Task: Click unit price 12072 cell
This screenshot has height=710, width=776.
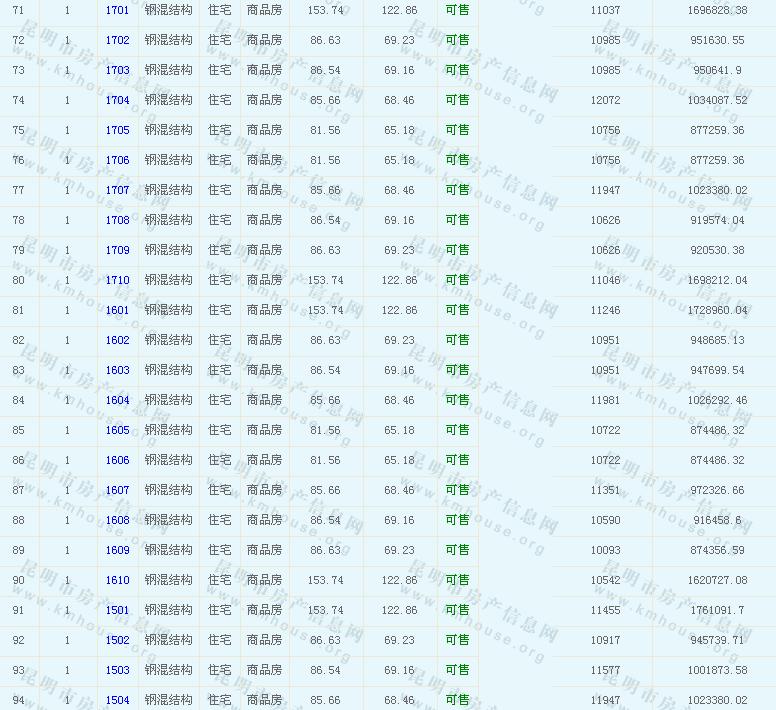Action: pyautogui.click(x=605, y=100)
